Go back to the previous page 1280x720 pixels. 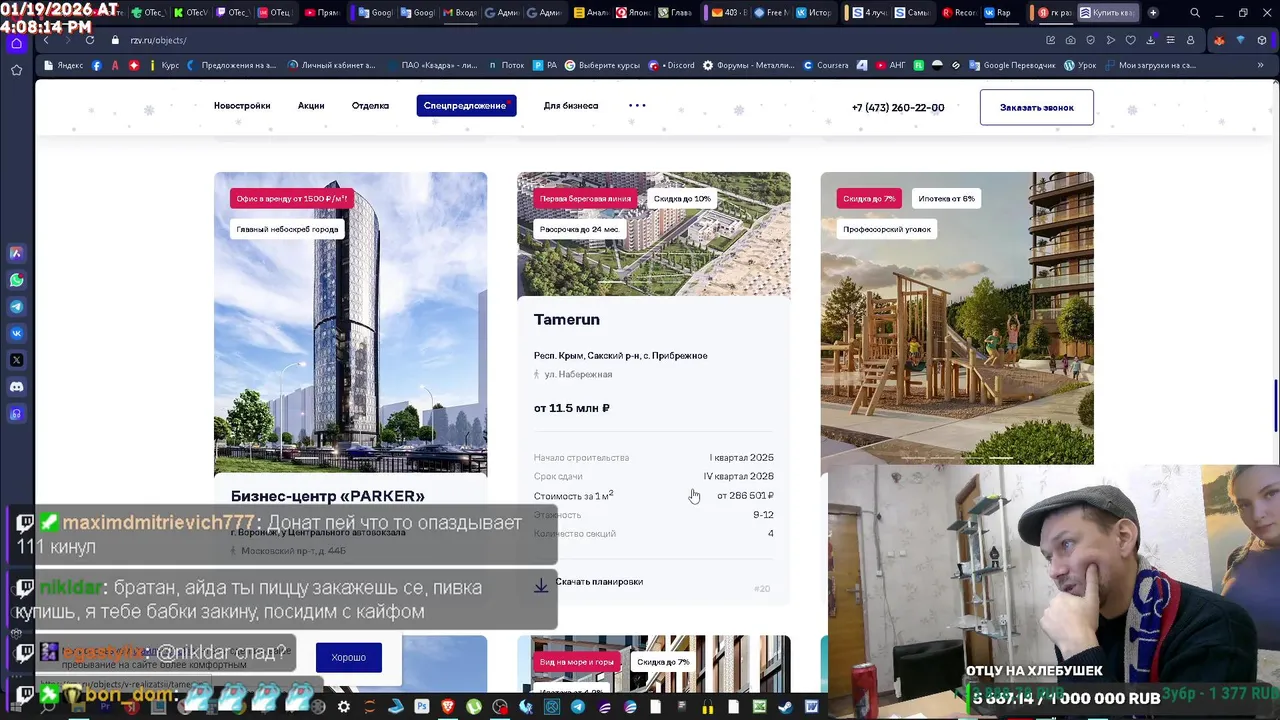46,40
